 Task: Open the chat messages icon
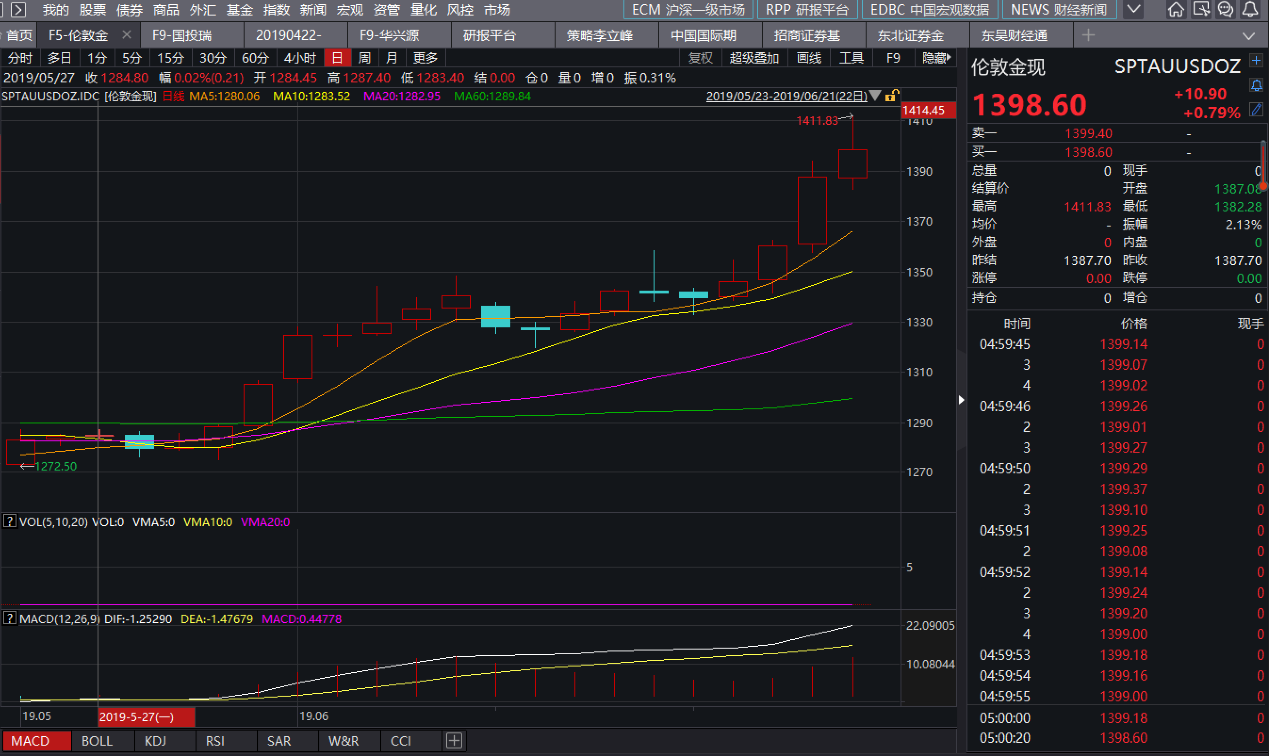(1226, 10)
